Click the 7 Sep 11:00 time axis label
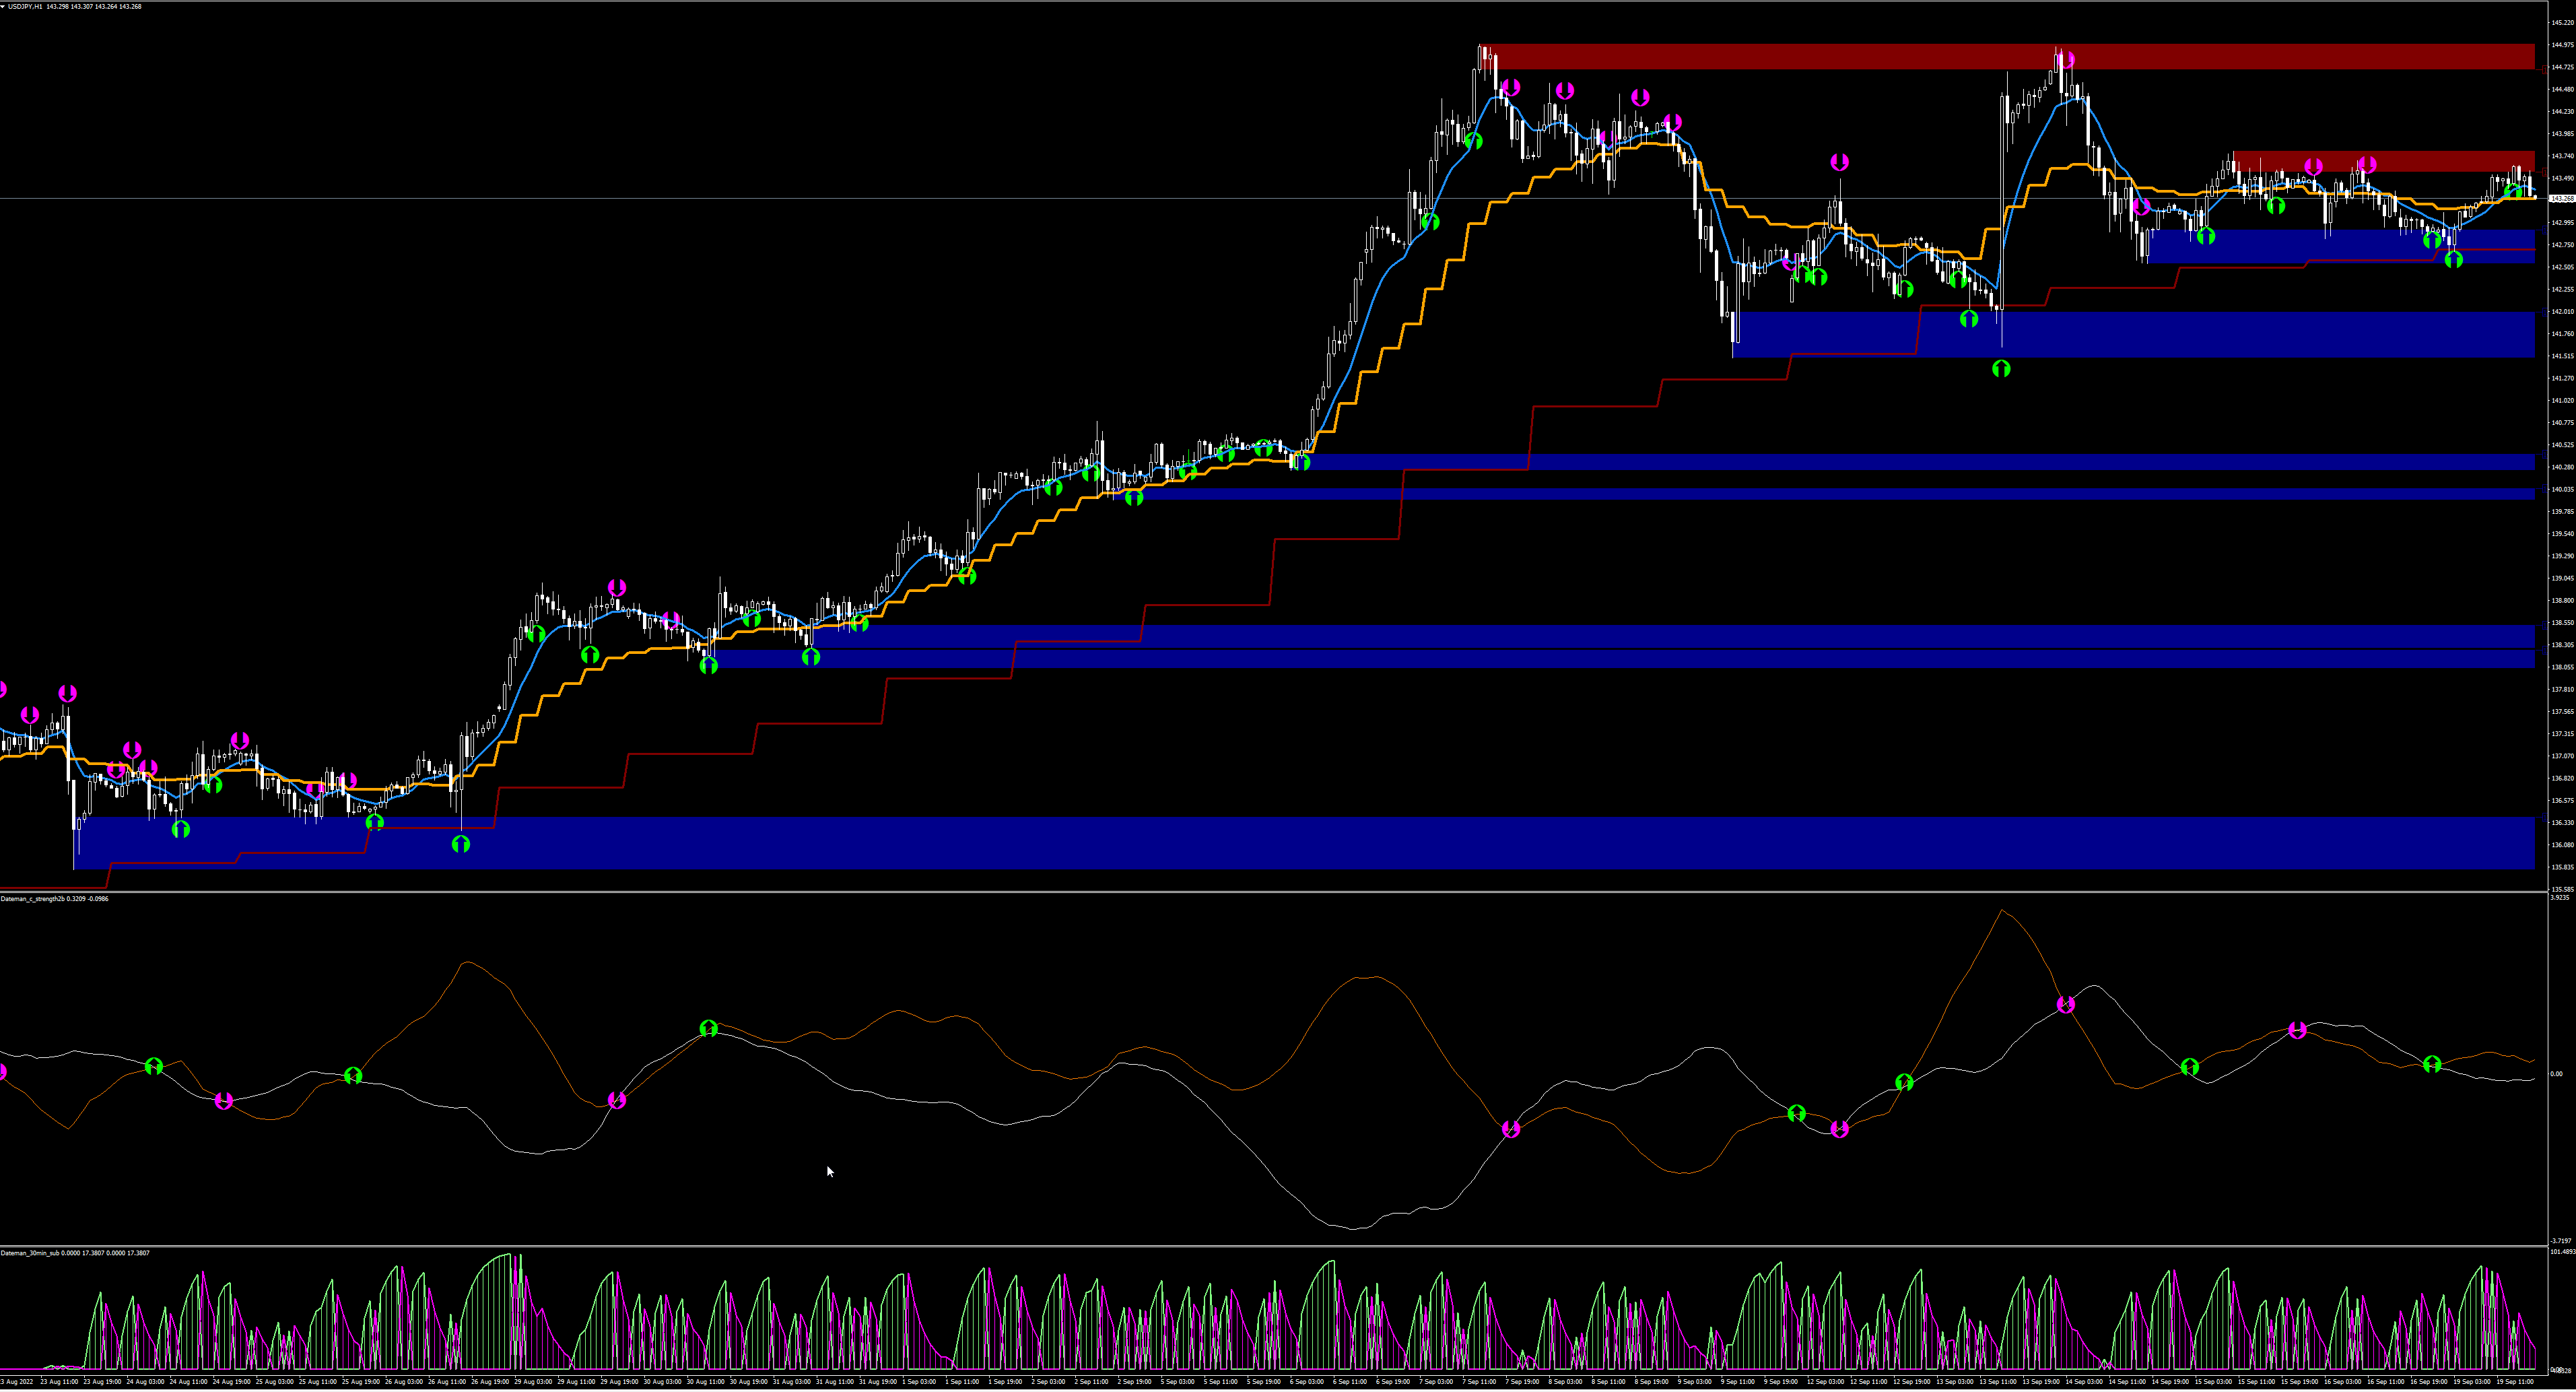Image resolution: width=2576 pixels, height=1392 pixels. [1479, 1381]
